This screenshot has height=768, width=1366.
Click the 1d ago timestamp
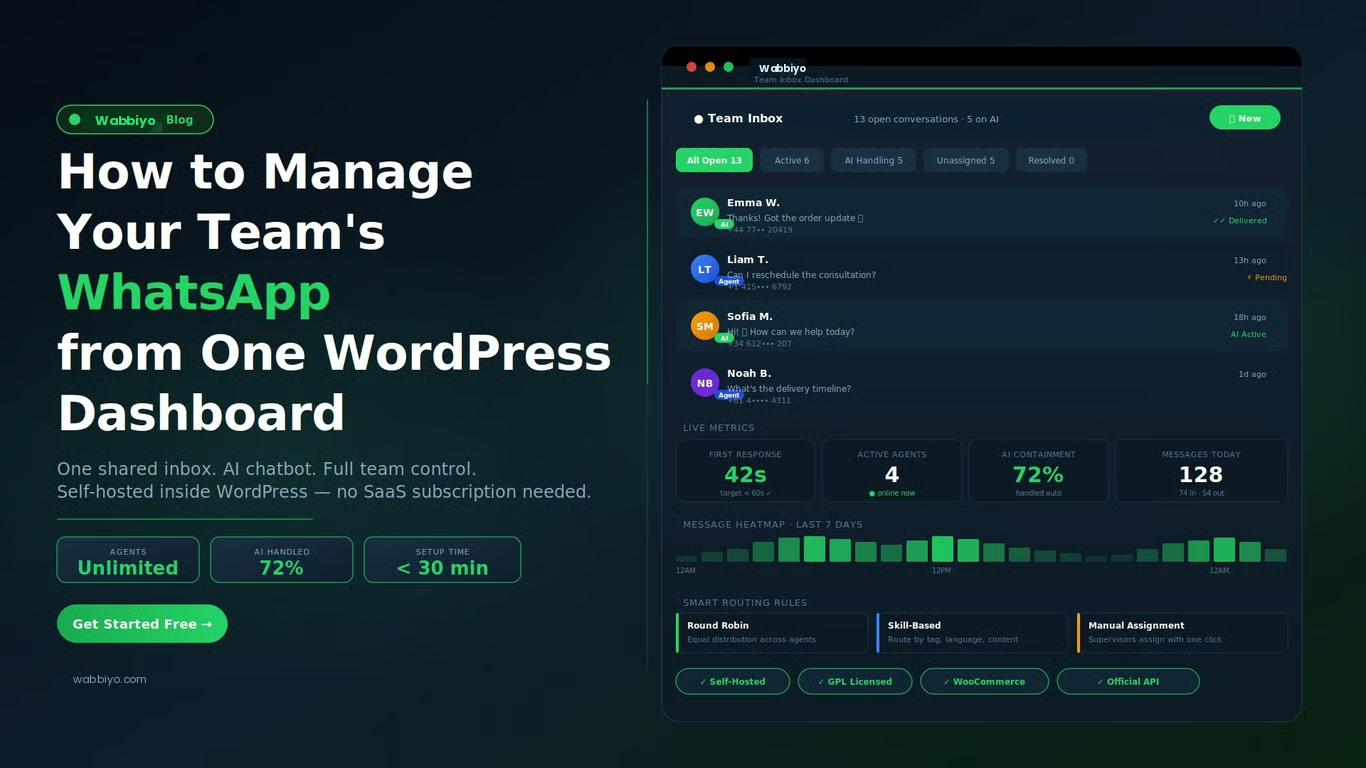tap(1252, 375)
